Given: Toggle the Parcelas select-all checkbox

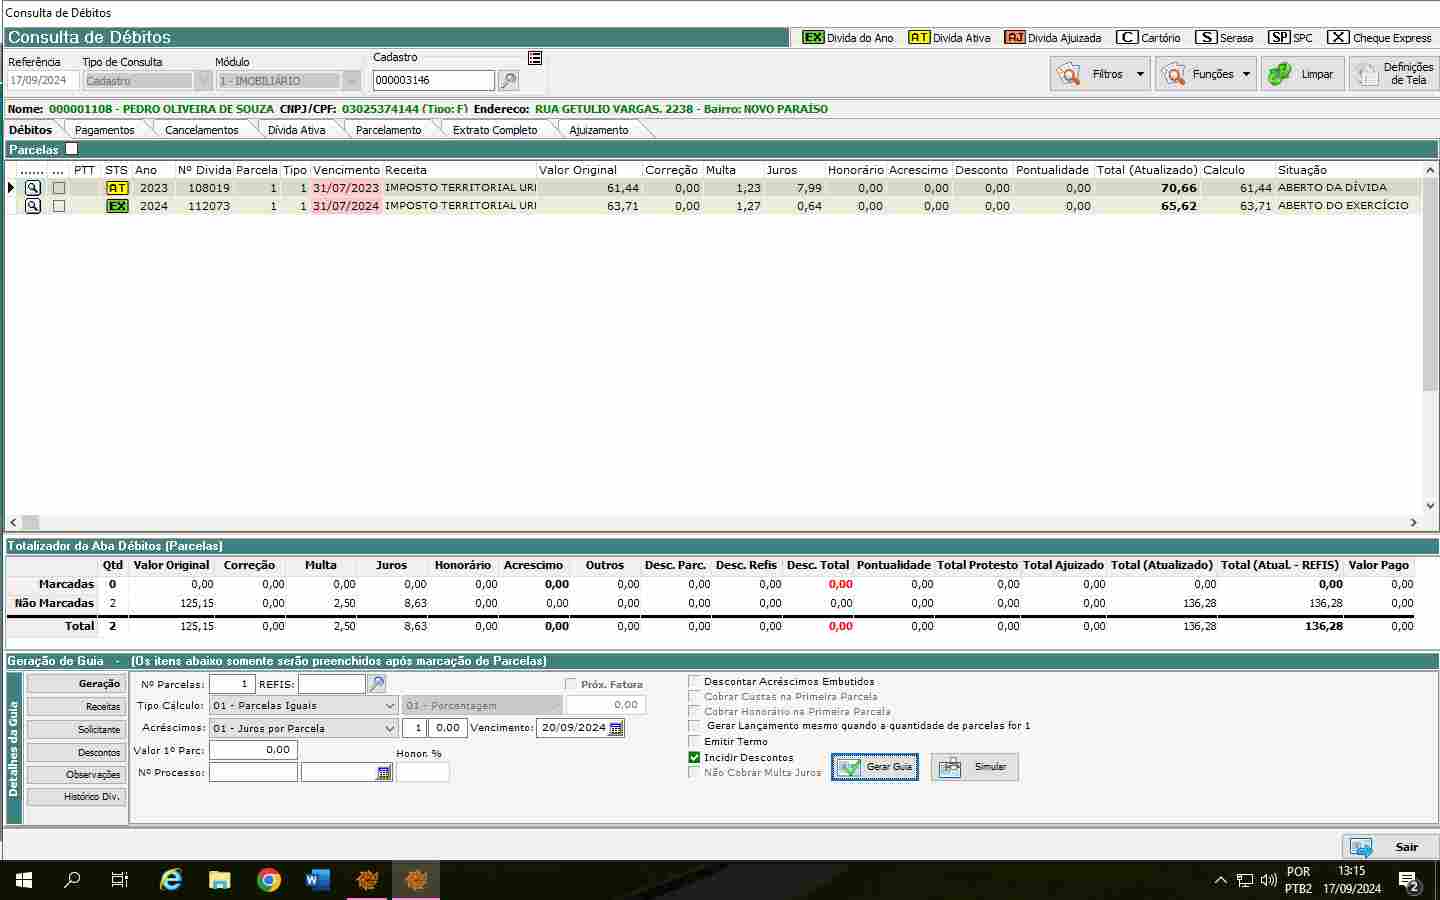Looking at the screenshot, I should [x=71, y=149].
